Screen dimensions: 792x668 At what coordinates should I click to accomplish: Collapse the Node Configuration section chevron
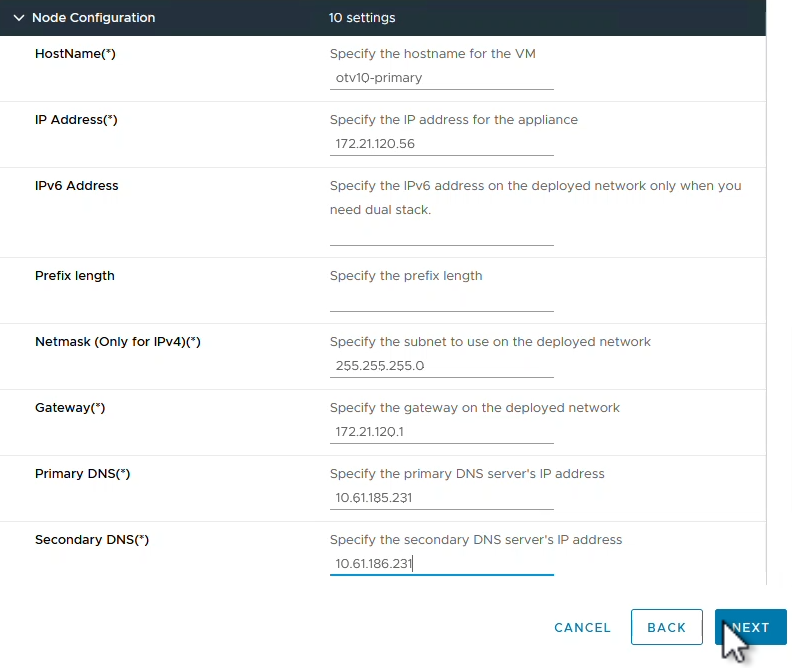19,18
